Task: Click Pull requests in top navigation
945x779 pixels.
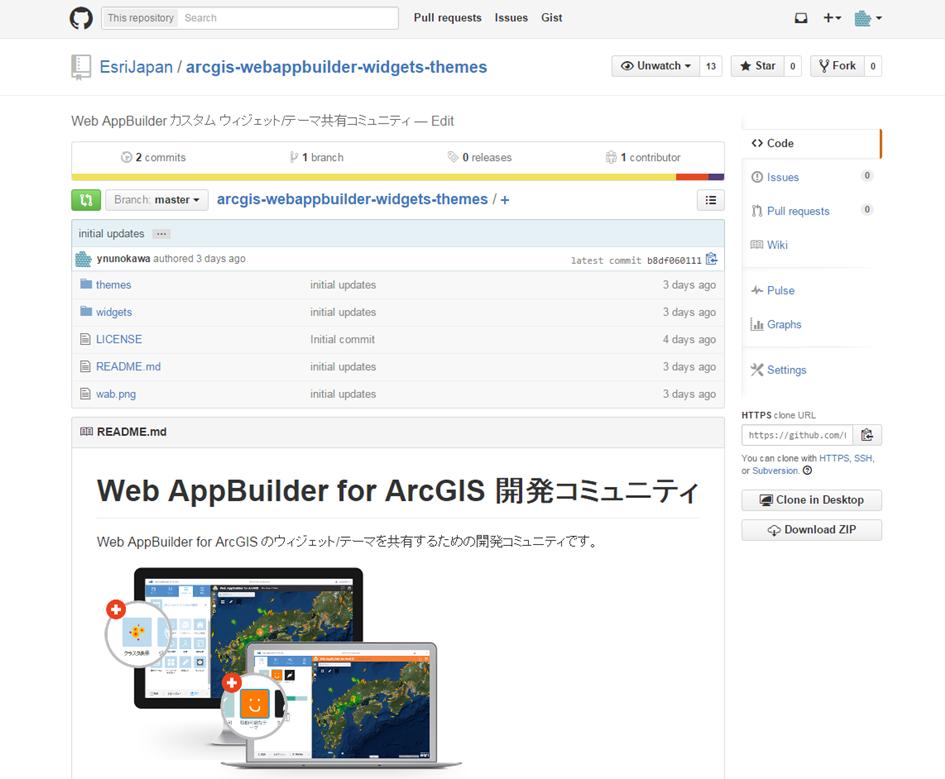Action: (x=447, y=18)
